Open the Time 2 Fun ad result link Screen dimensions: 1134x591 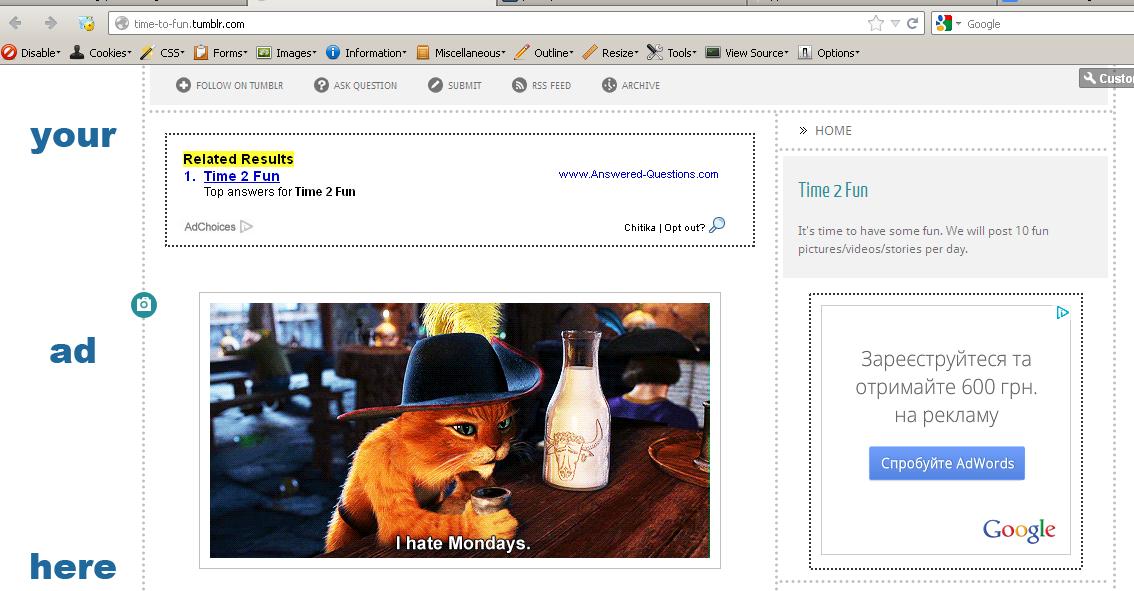[x=242, y=176]
